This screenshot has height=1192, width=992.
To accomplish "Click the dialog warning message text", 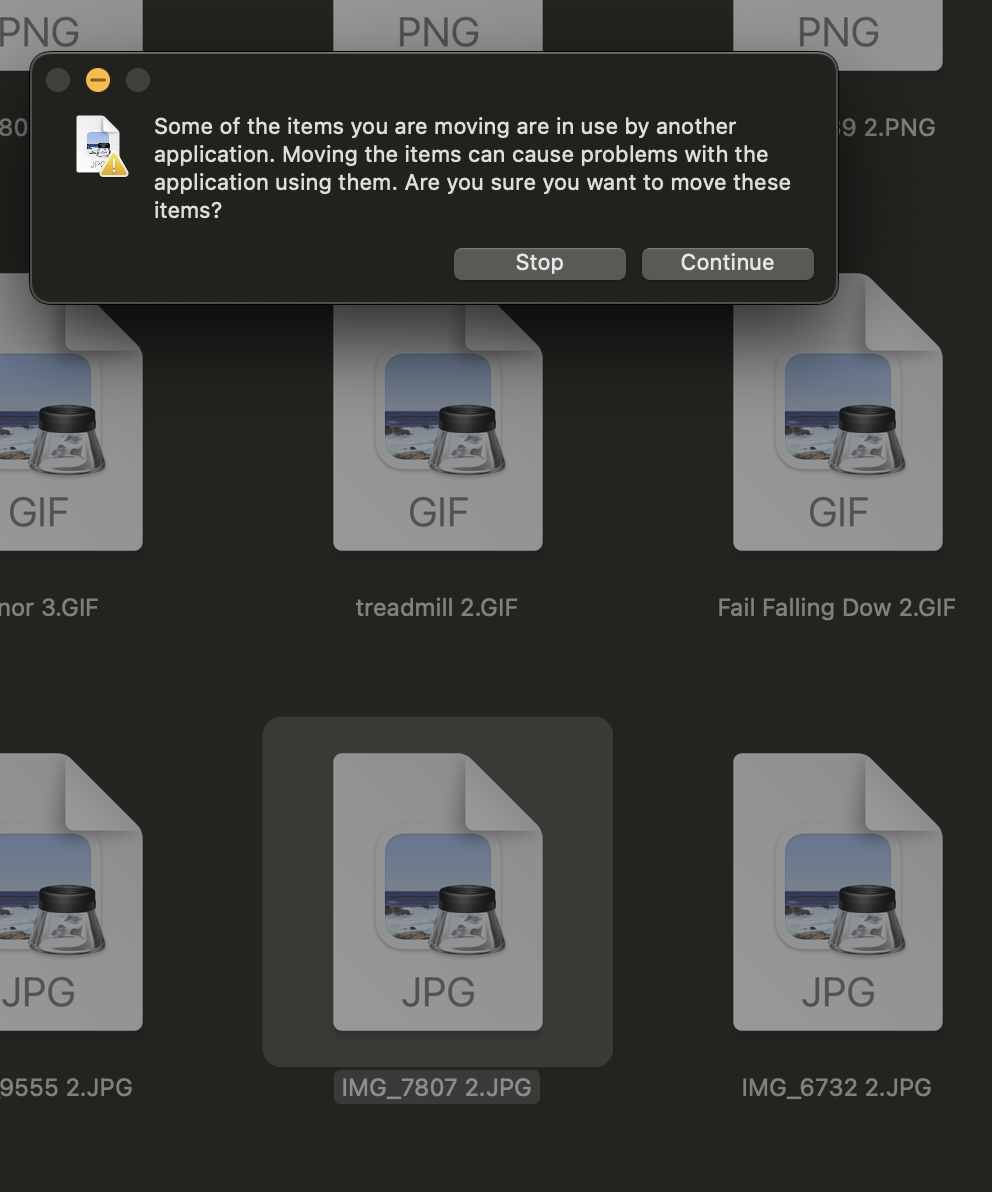I will [x=472, y=168].
